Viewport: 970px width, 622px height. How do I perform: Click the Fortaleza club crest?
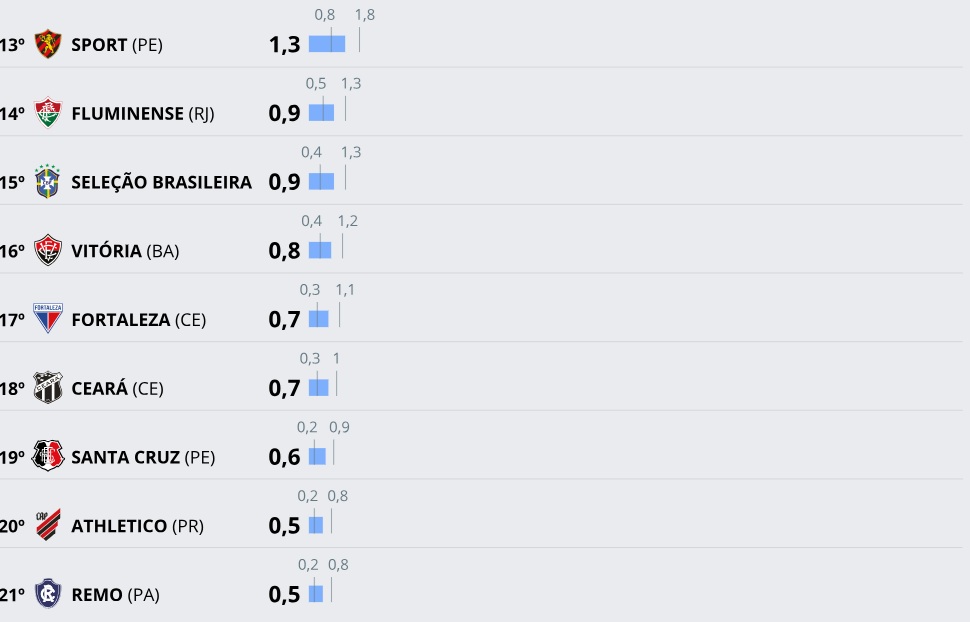pyautogui.click(x=48, y=319)
